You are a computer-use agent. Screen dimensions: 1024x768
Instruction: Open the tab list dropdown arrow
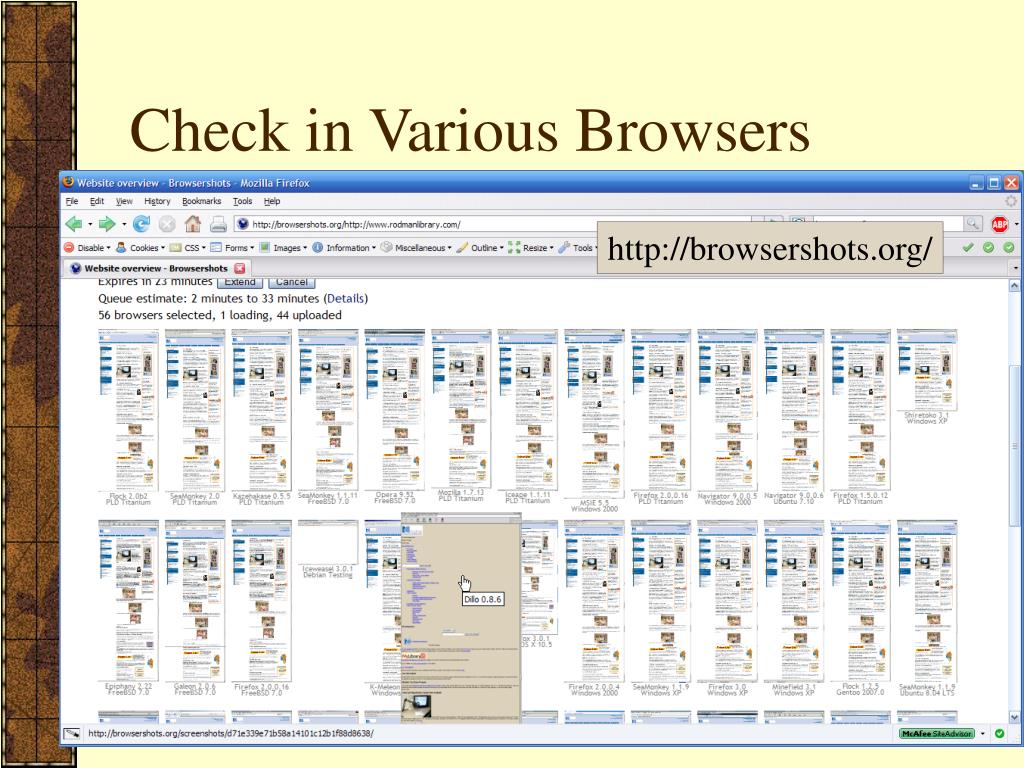pyautogui.click(x=1016, y=268)
